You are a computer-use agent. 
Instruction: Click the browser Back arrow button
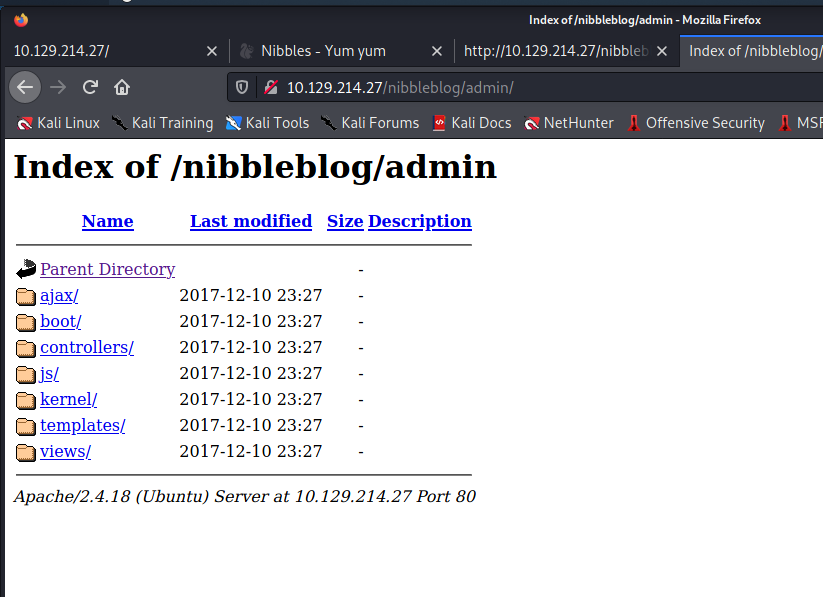(25, 87)
